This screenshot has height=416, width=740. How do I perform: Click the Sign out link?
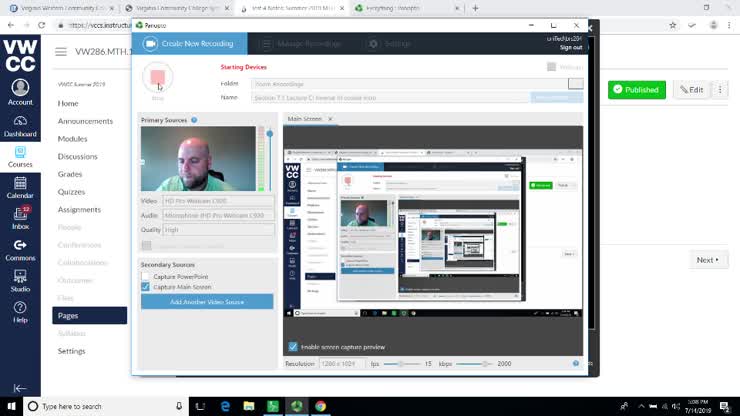570,47
